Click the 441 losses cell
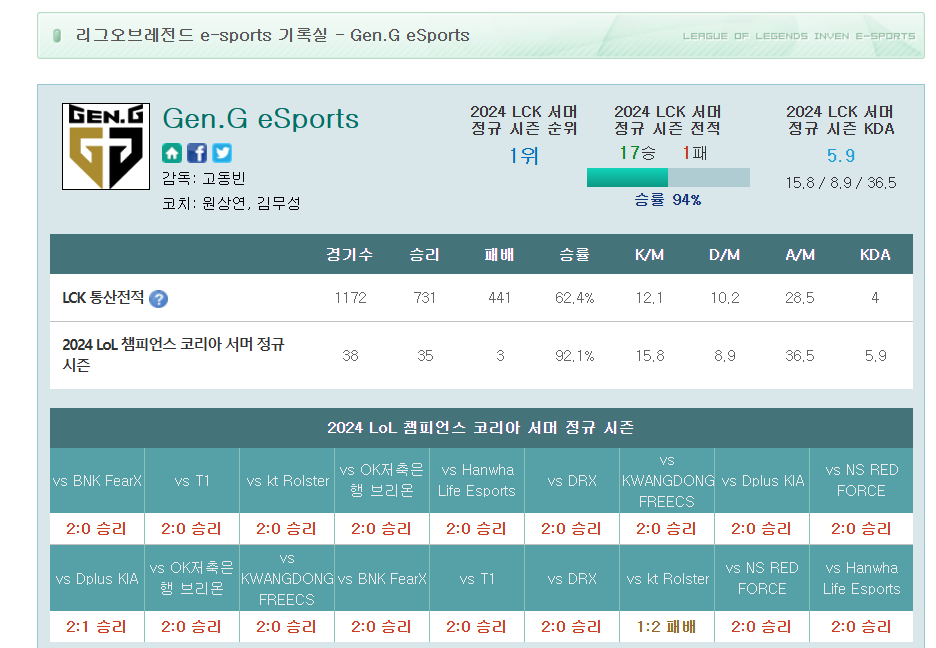This screenshot has height=648, width=936. pos(500,298)
